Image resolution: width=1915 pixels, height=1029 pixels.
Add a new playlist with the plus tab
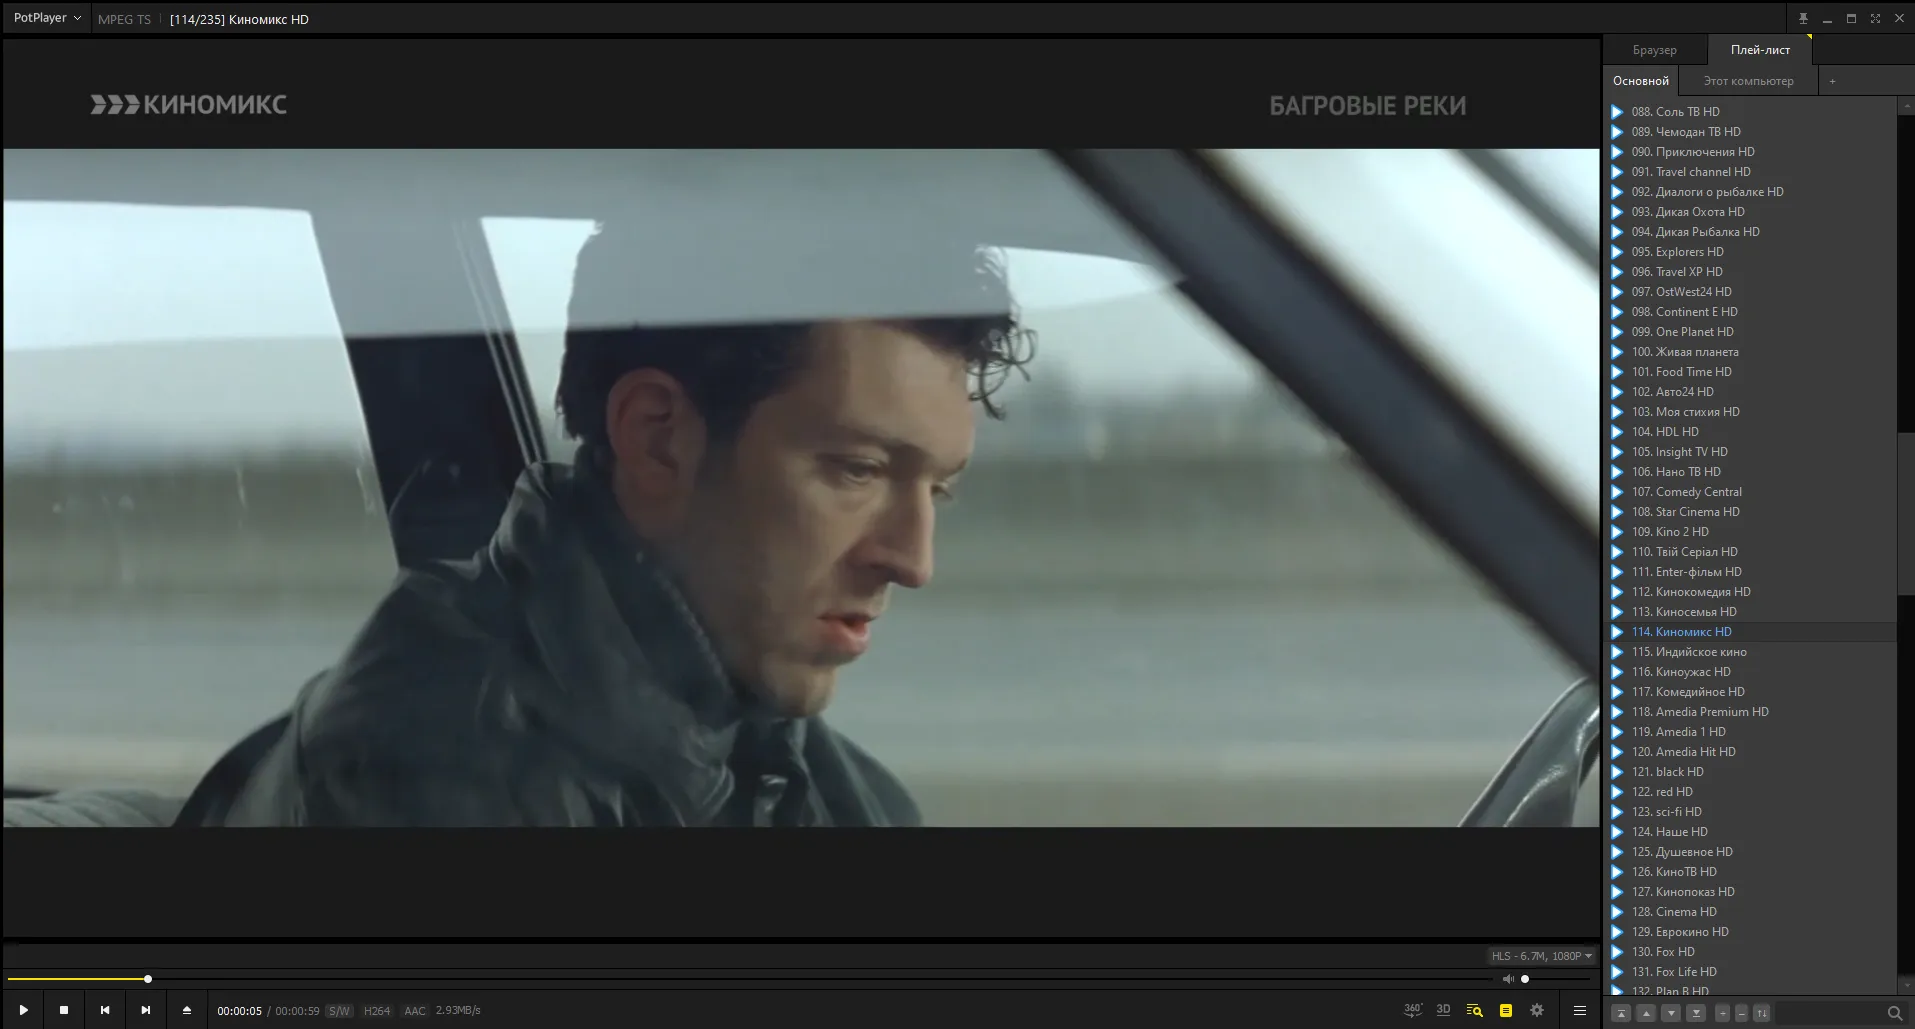[x=1832, y=81]
